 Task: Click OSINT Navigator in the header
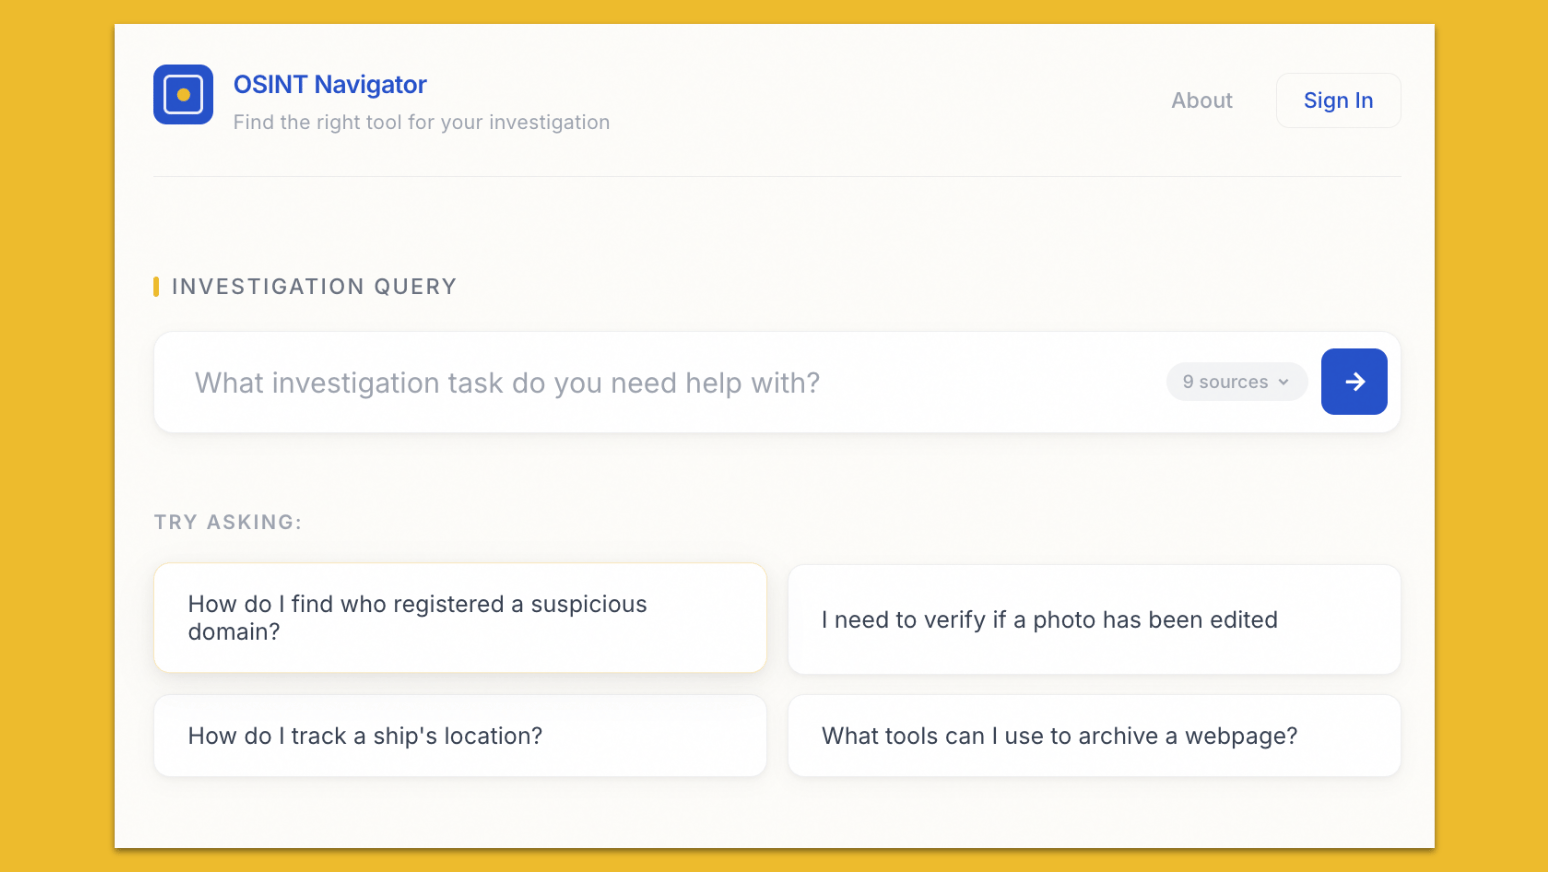[330, 84]
